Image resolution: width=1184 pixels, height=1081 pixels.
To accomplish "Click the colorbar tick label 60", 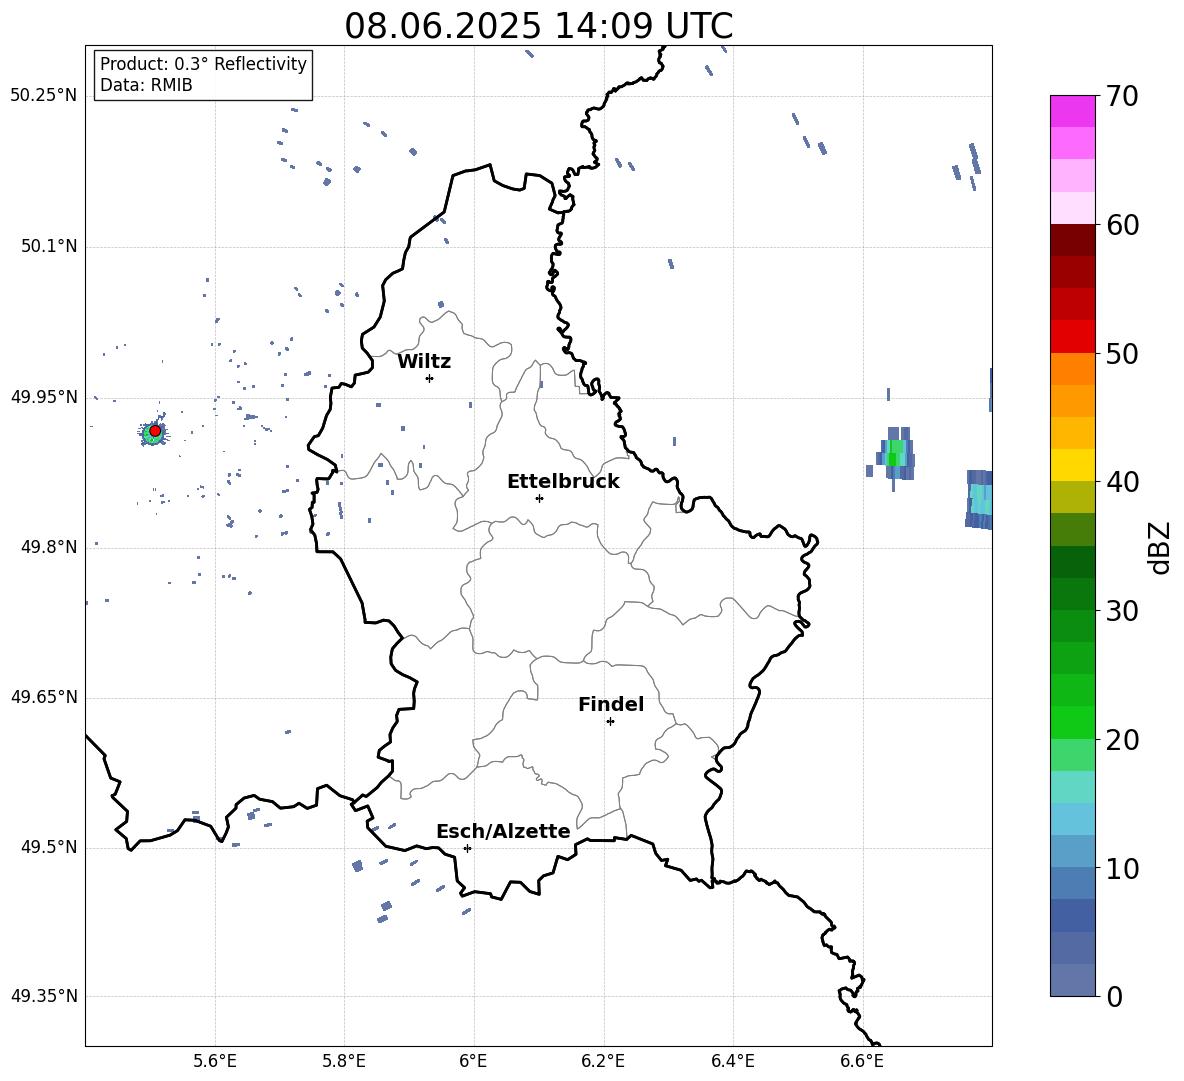I will (x=1123, y=225).
